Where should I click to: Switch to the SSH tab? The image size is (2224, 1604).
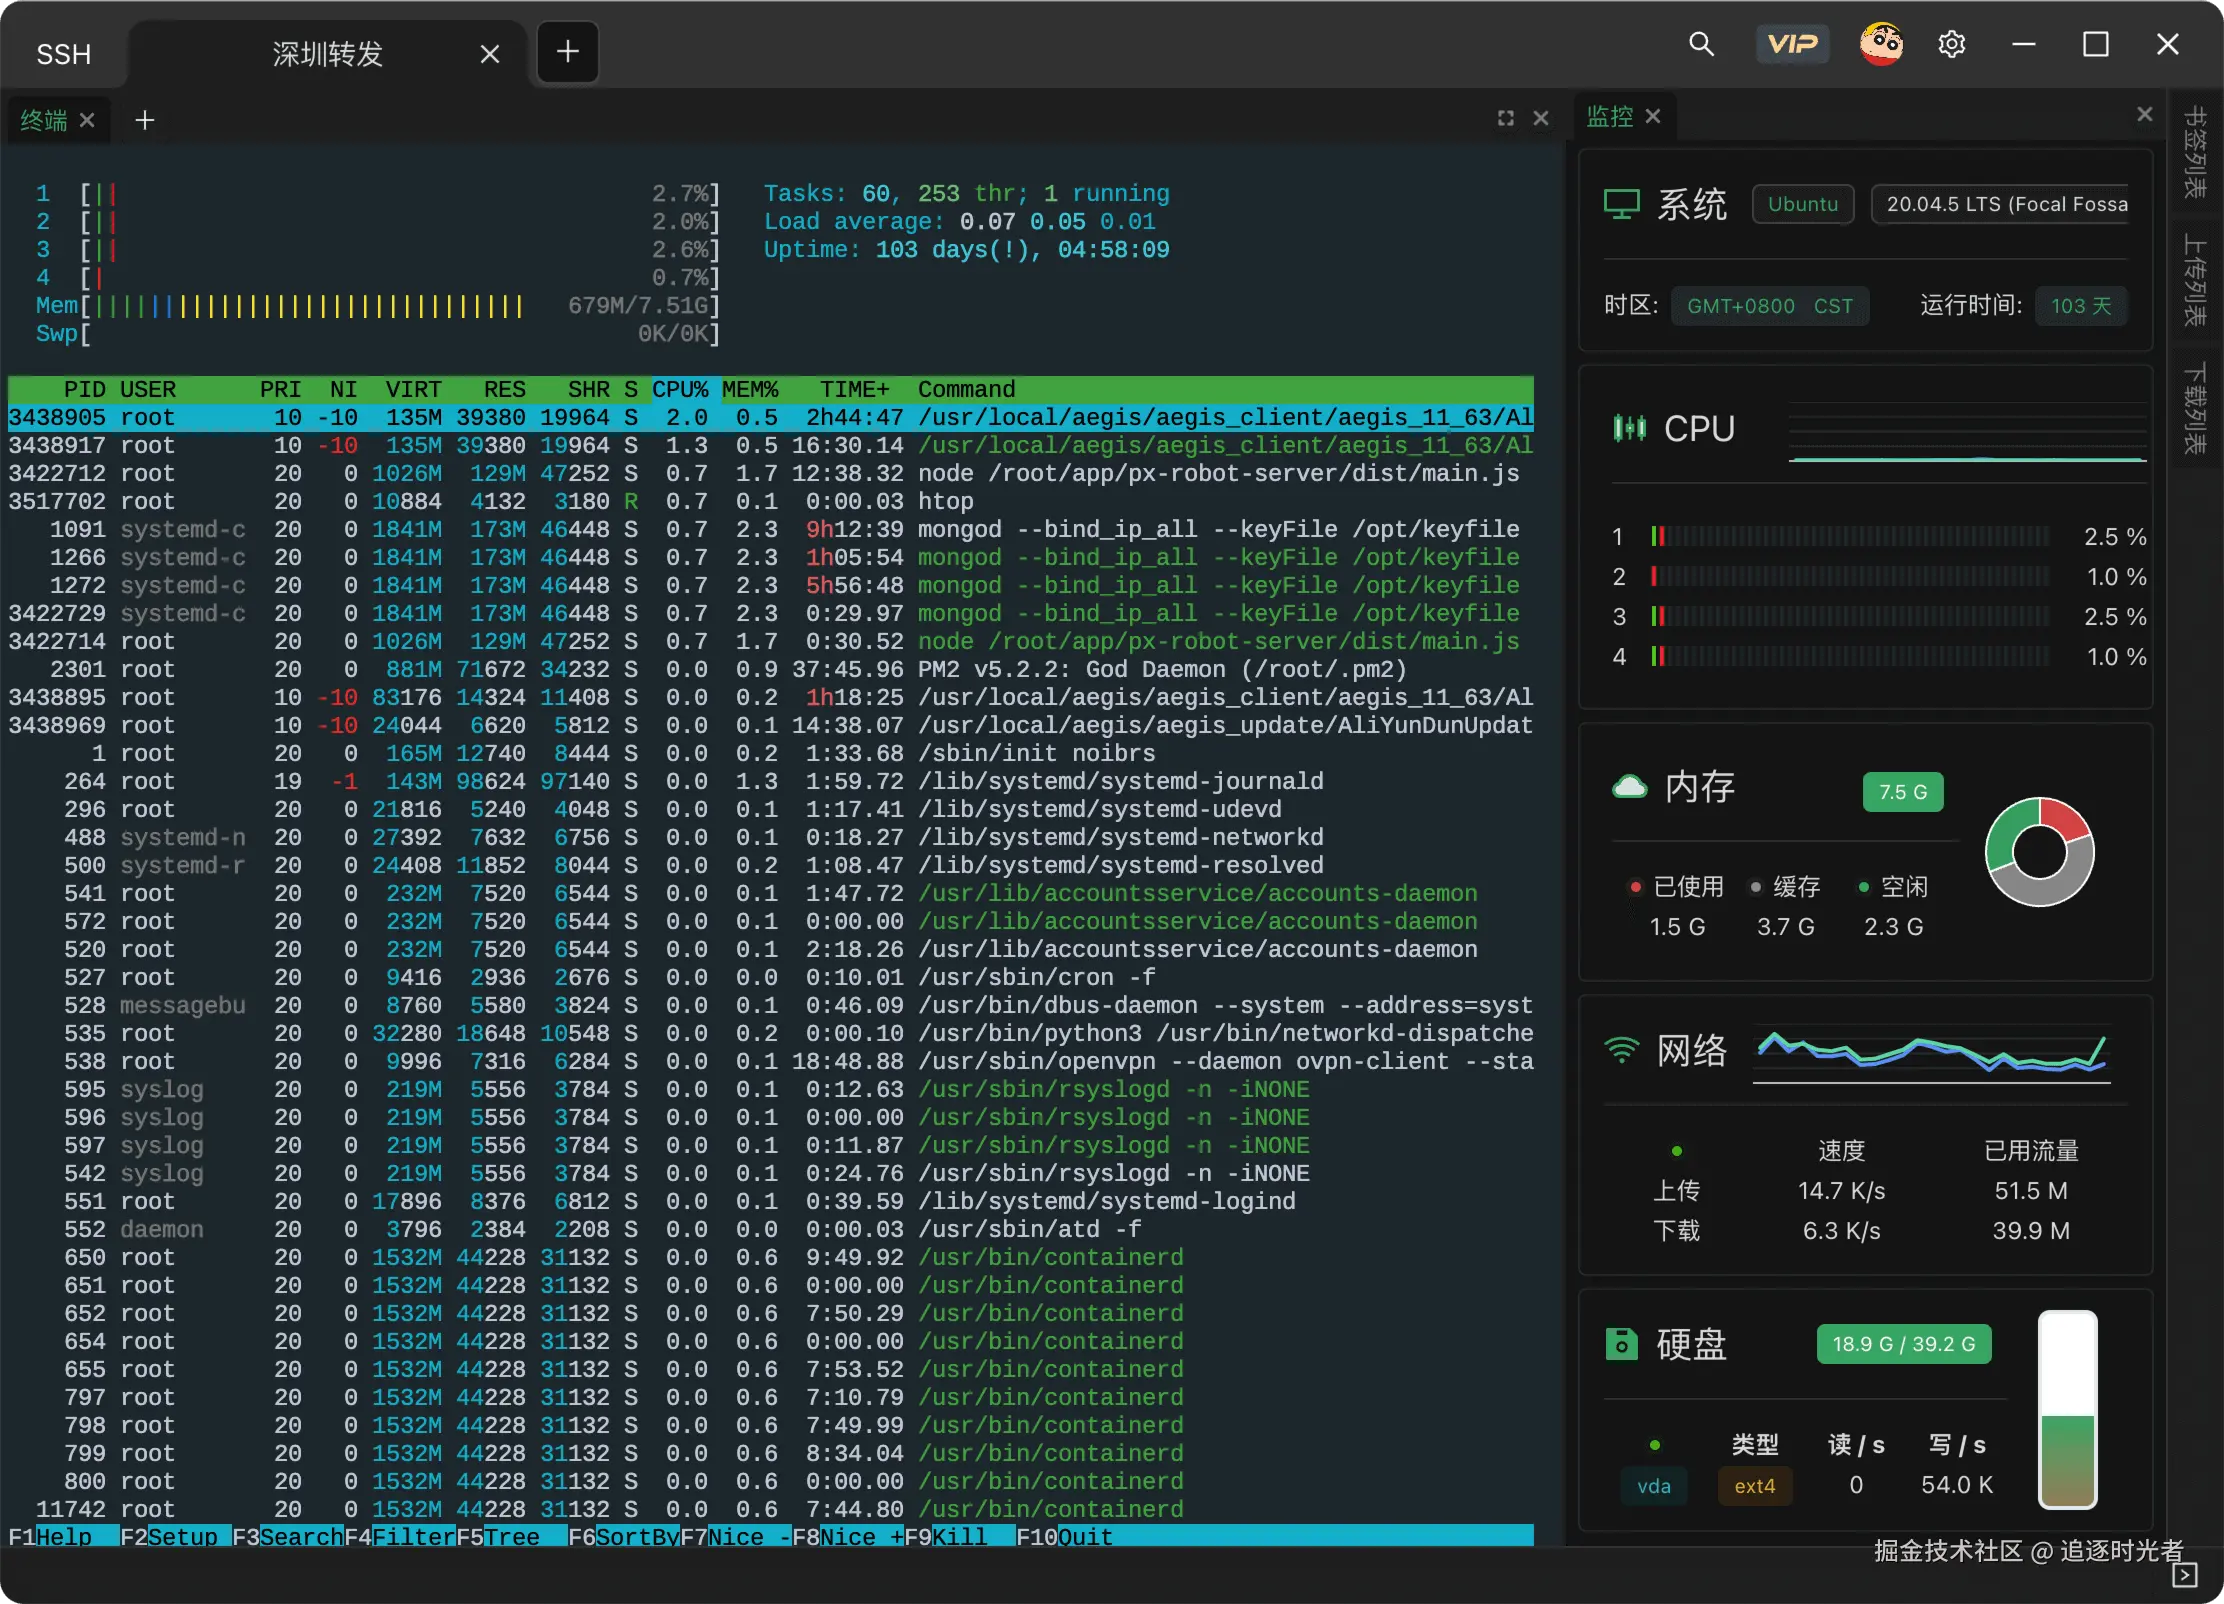point(63,54)
